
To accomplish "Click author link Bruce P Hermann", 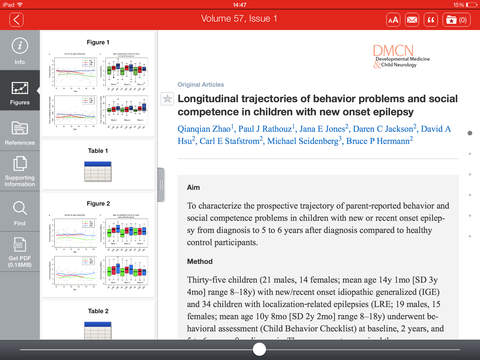I will pyautogui.click(x=379, y=141).
